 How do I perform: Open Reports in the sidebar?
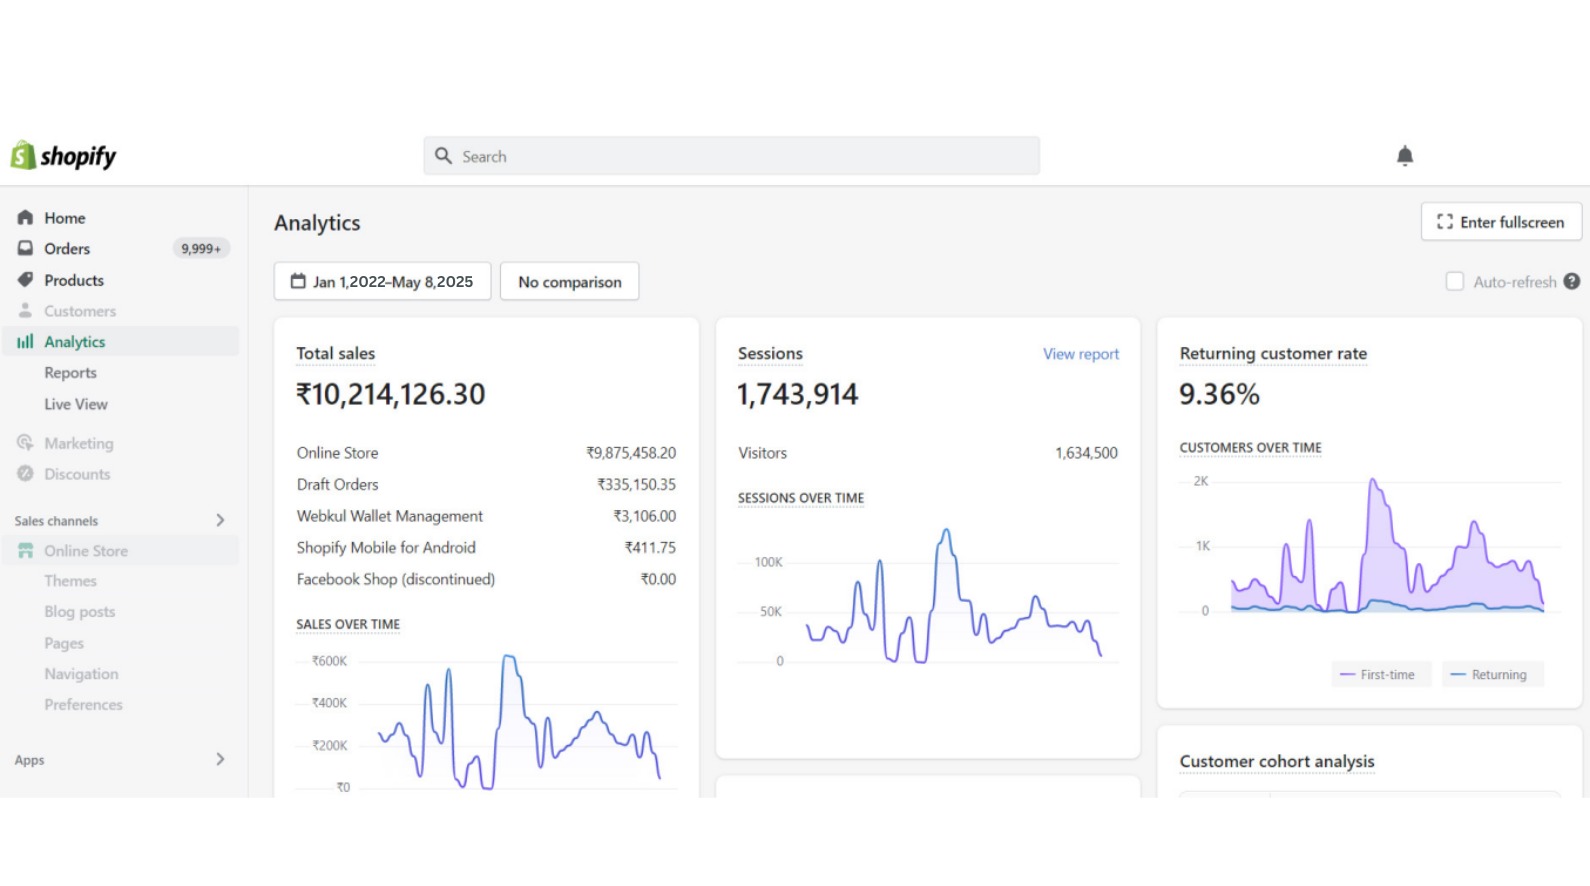pos(70,373)
